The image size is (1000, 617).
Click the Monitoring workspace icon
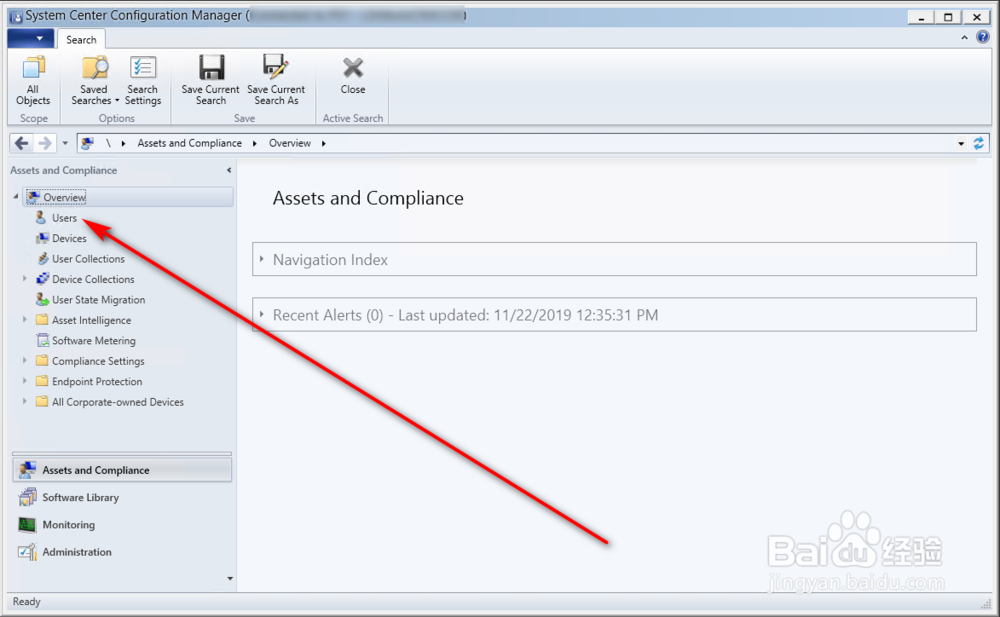point(27,524)
